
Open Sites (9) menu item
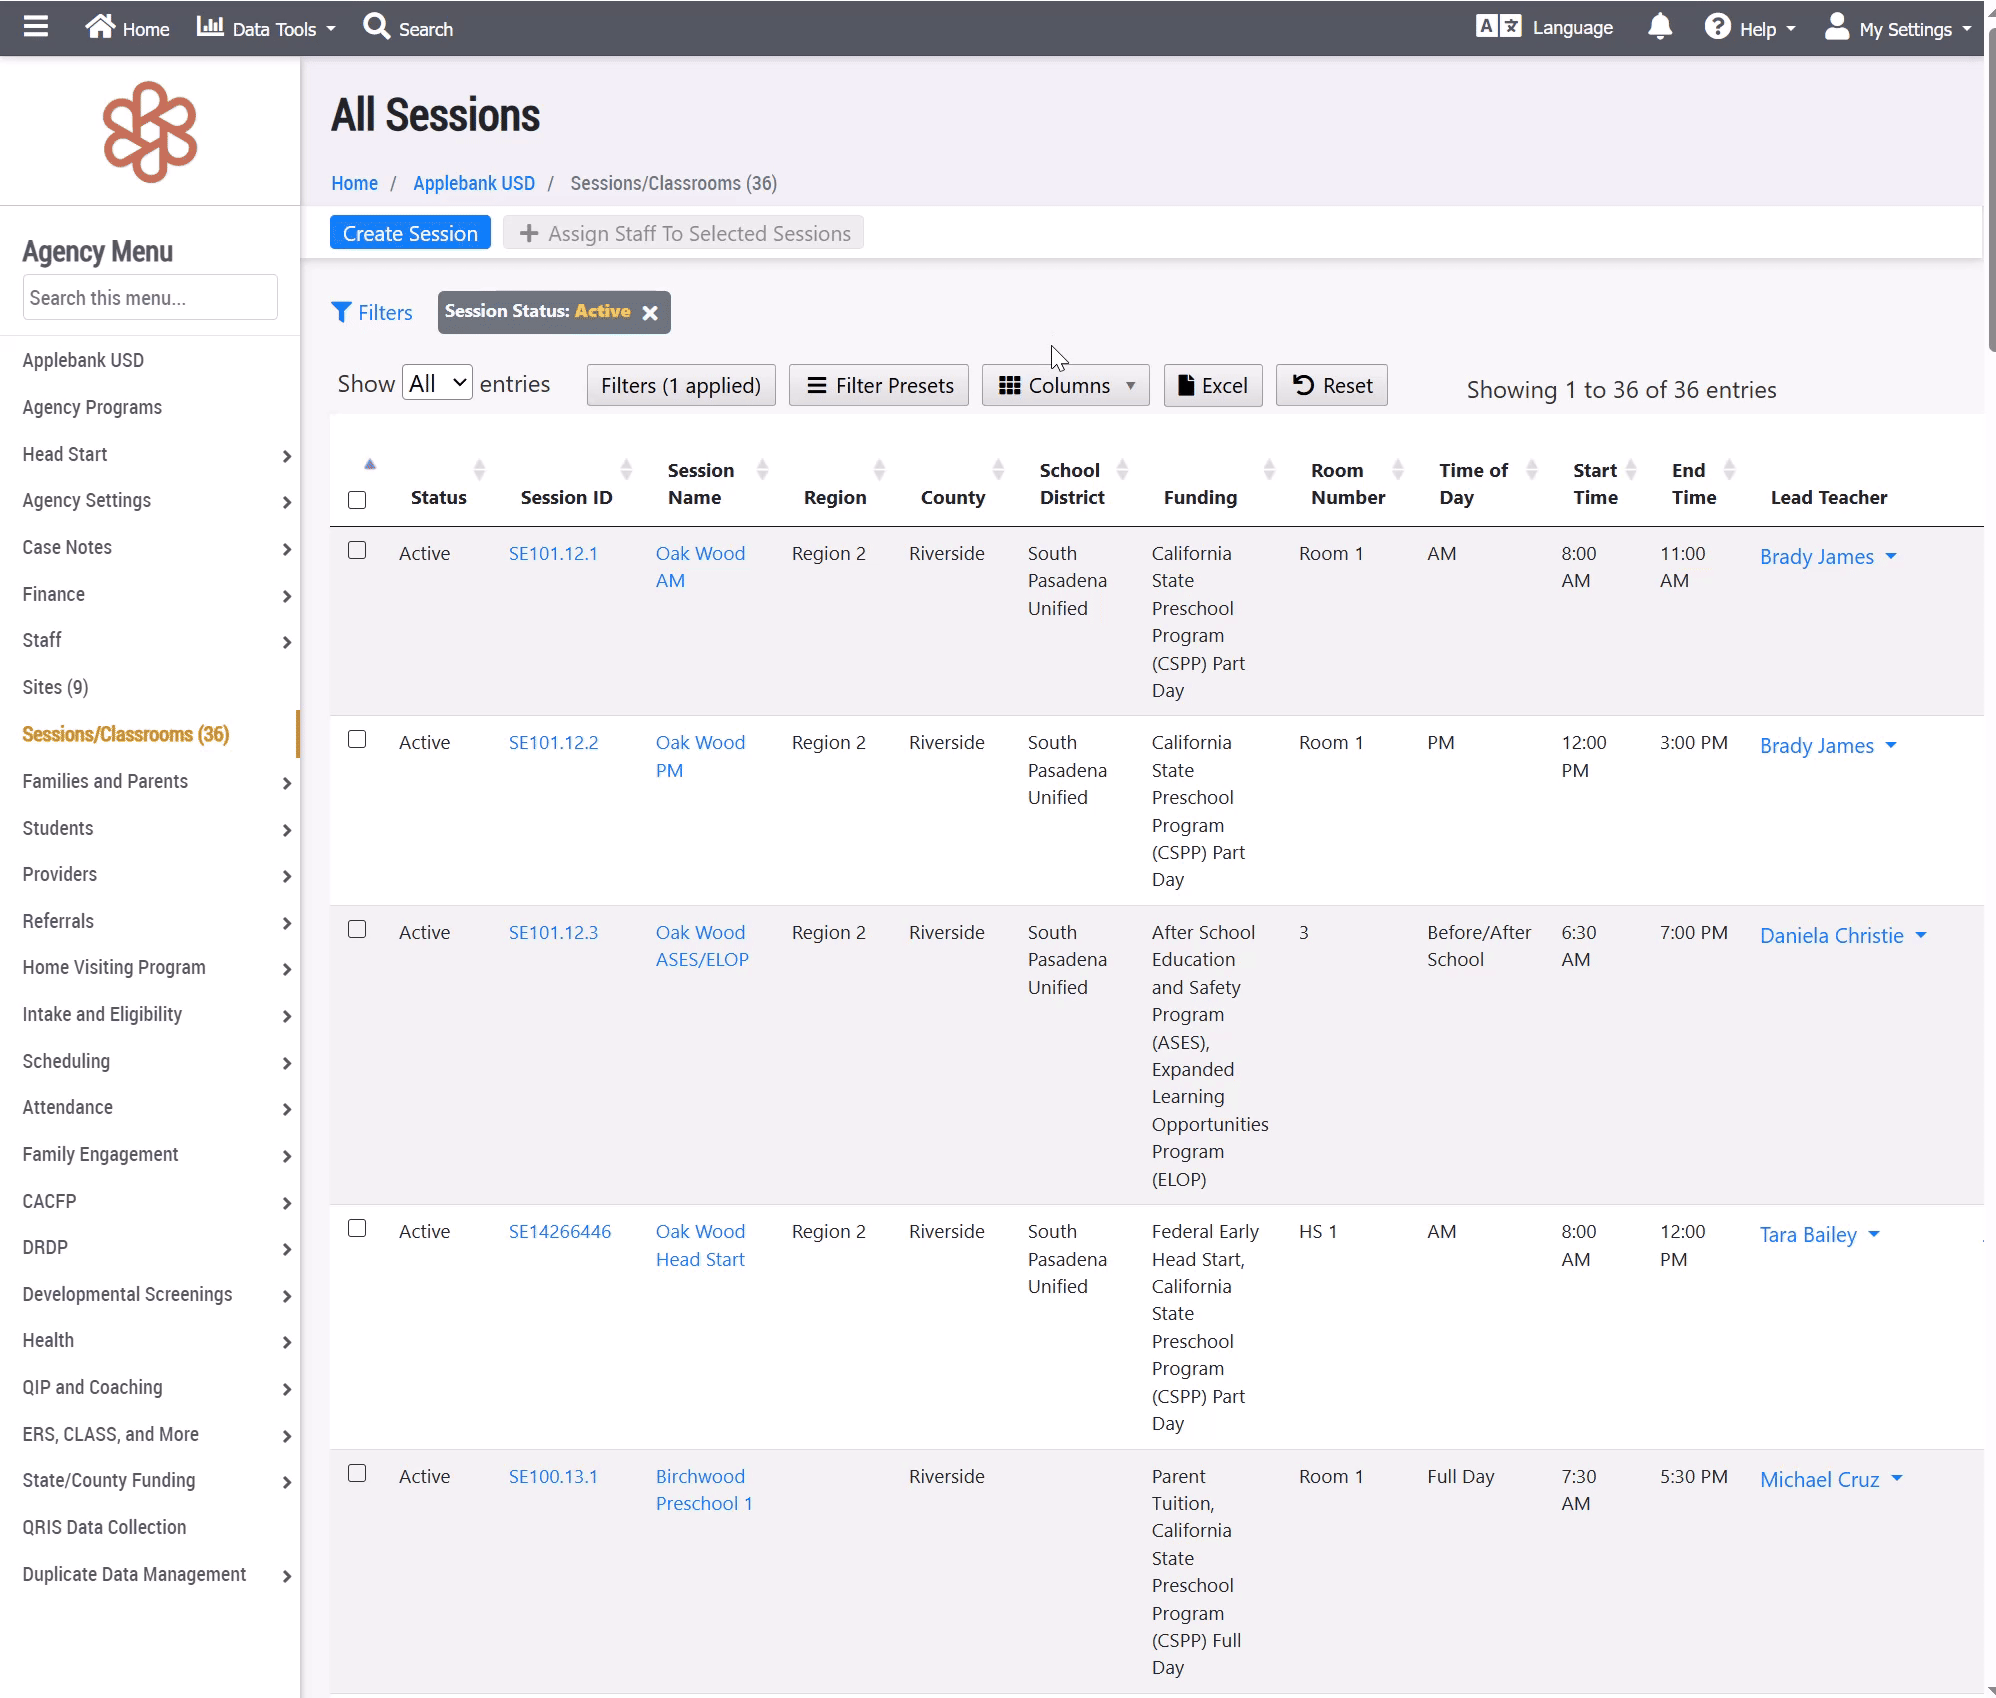[x=56, y=688]
